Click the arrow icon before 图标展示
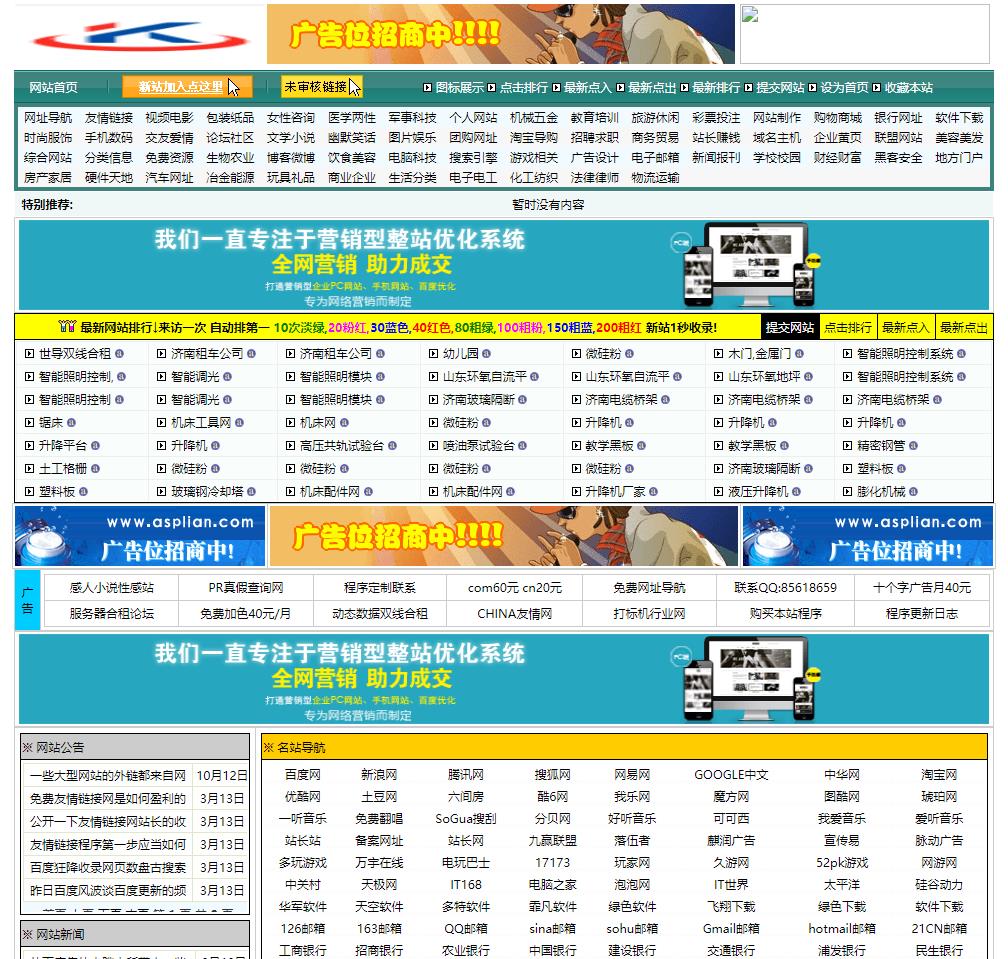Viewport: 1008px width, 959px height. click(x=428, y=87)
